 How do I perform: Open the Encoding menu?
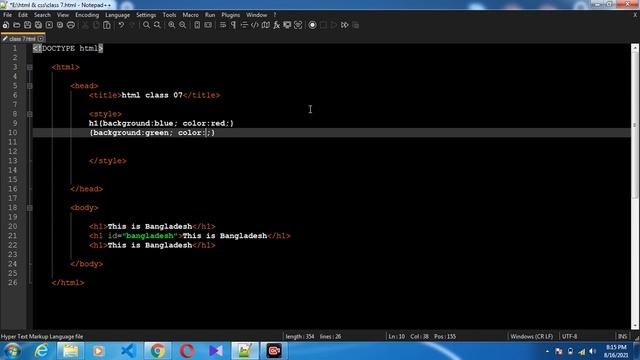click(87, 15)
